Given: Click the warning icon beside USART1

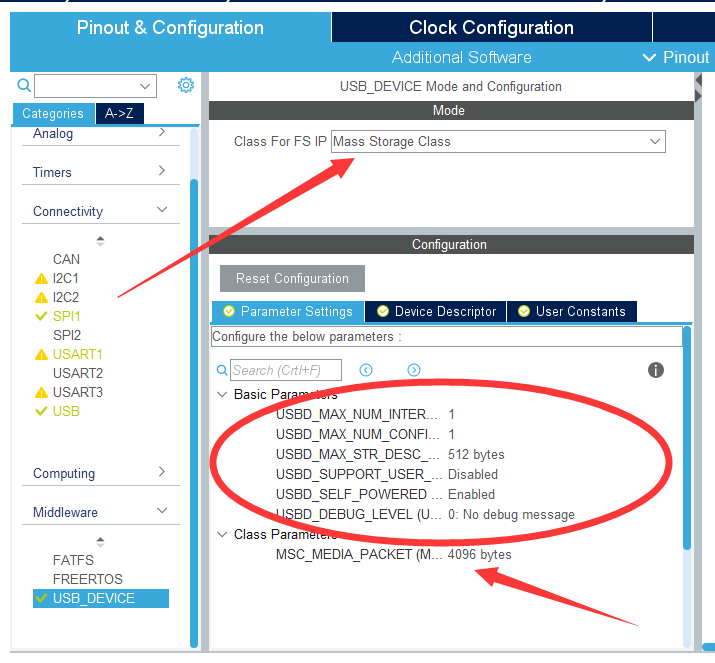Looking at the screenshot, I should 41,354.
